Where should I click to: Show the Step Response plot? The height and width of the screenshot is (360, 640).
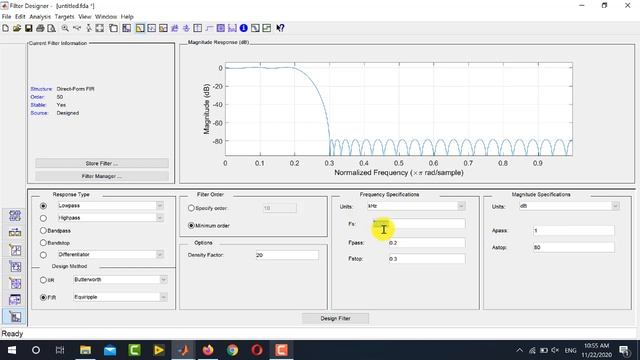click(209, 28)
